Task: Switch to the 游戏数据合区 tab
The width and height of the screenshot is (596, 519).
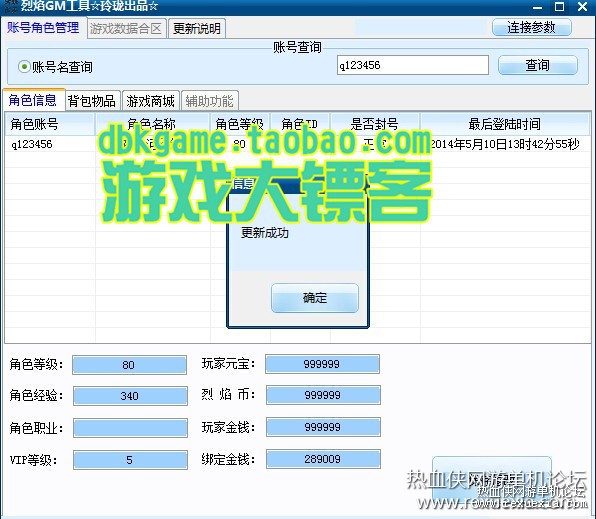Action: click(127, 29)
